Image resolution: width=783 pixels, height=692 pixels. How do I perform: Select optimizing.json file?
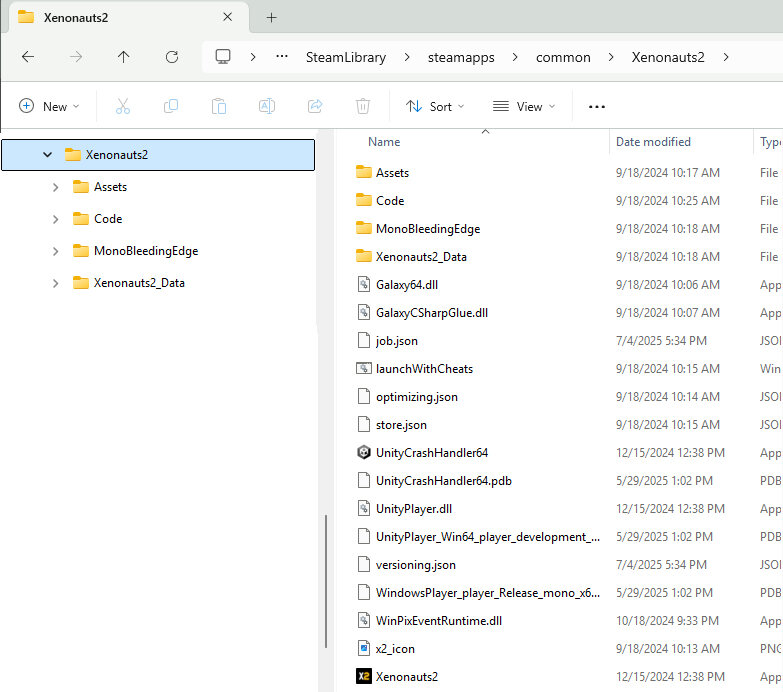pos(416,396)
